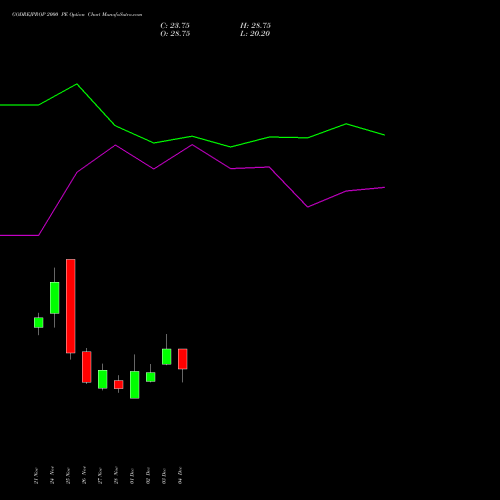Image resolution: width=500 pixels, height=500 pixels.
Task: Click the close value "C: 23.75"
Action: tap(175, 25)
